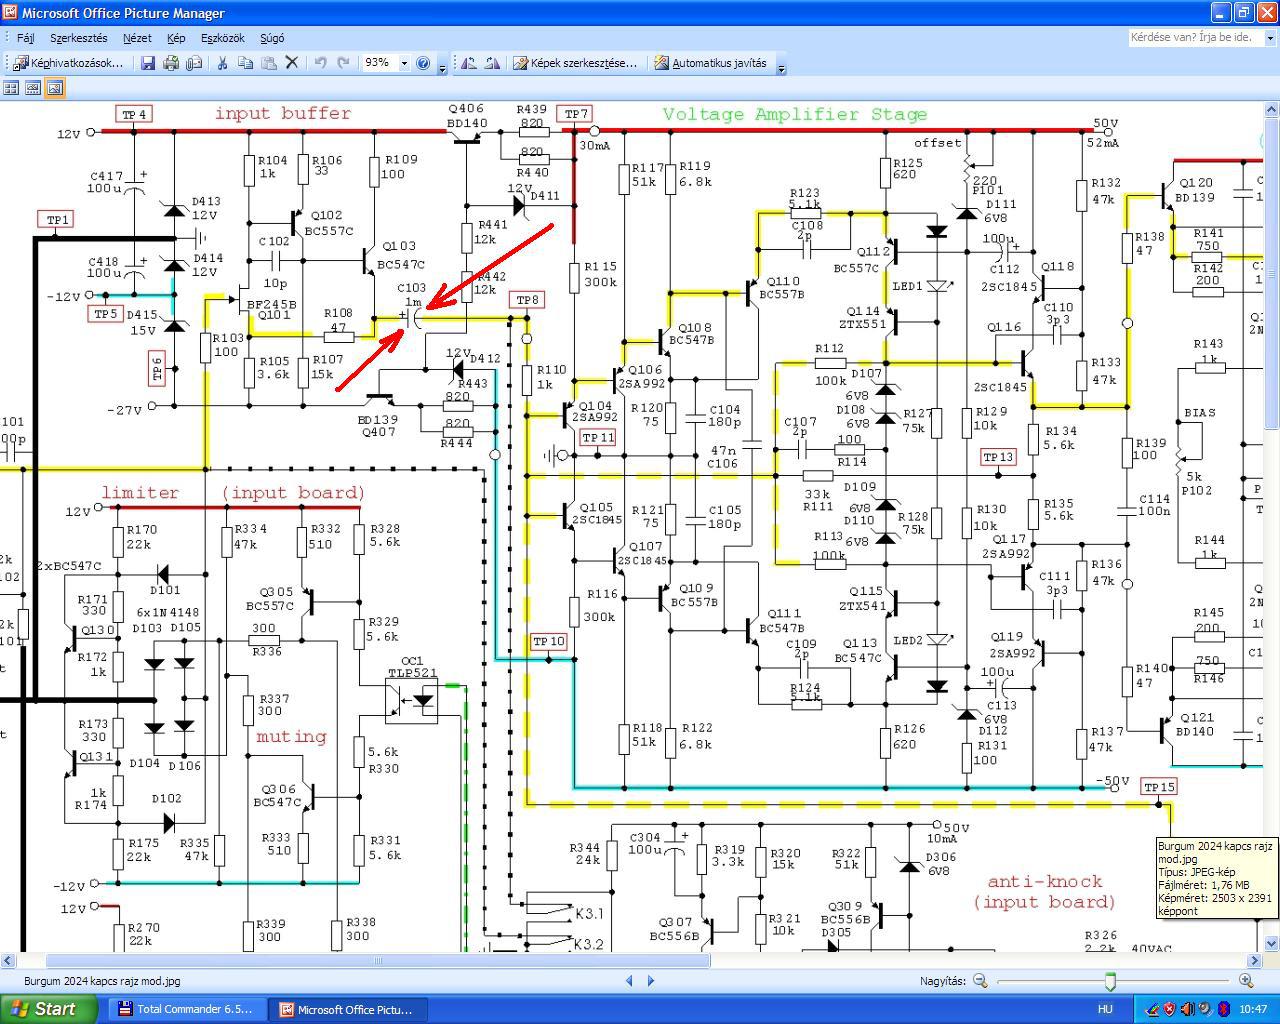The width and height of the screenshot is (1280, 1024).
Task: Click the Picture Manager title bar icon
Action: (x=11, y=13)
